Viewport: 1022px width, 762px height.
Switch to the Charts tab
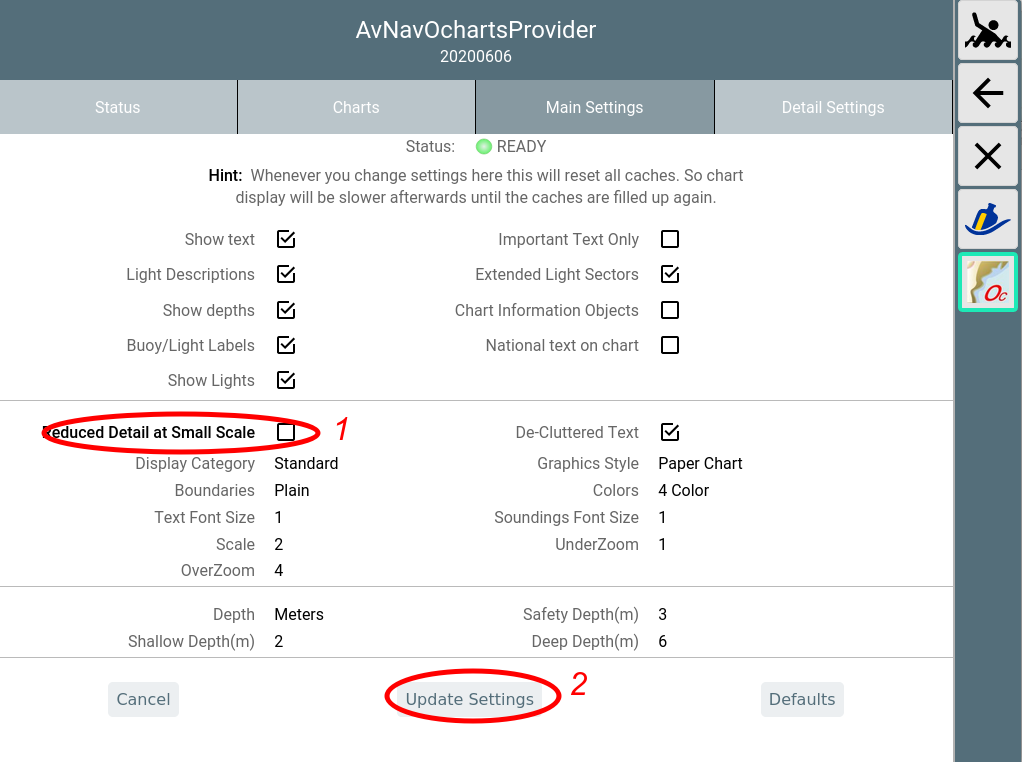[356, 108]
